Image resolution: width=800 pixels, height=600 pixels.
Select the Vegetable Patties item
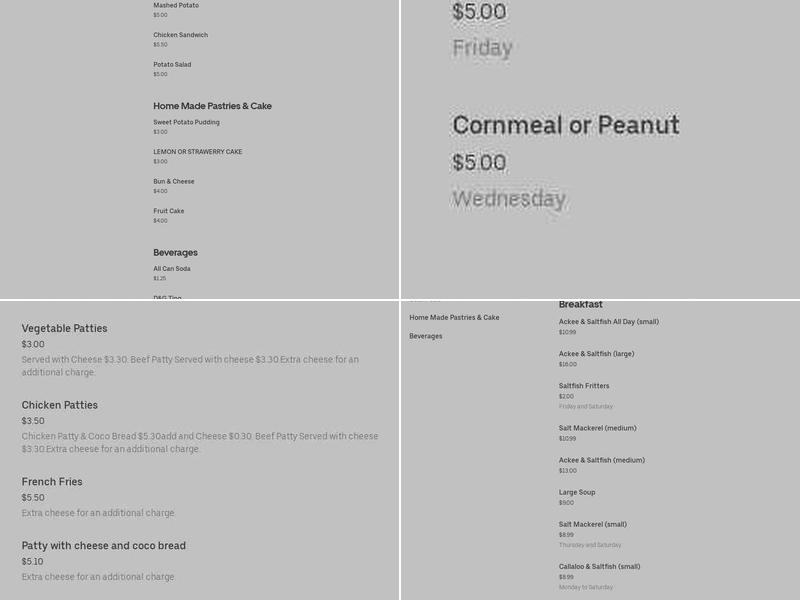coord(64,328)
